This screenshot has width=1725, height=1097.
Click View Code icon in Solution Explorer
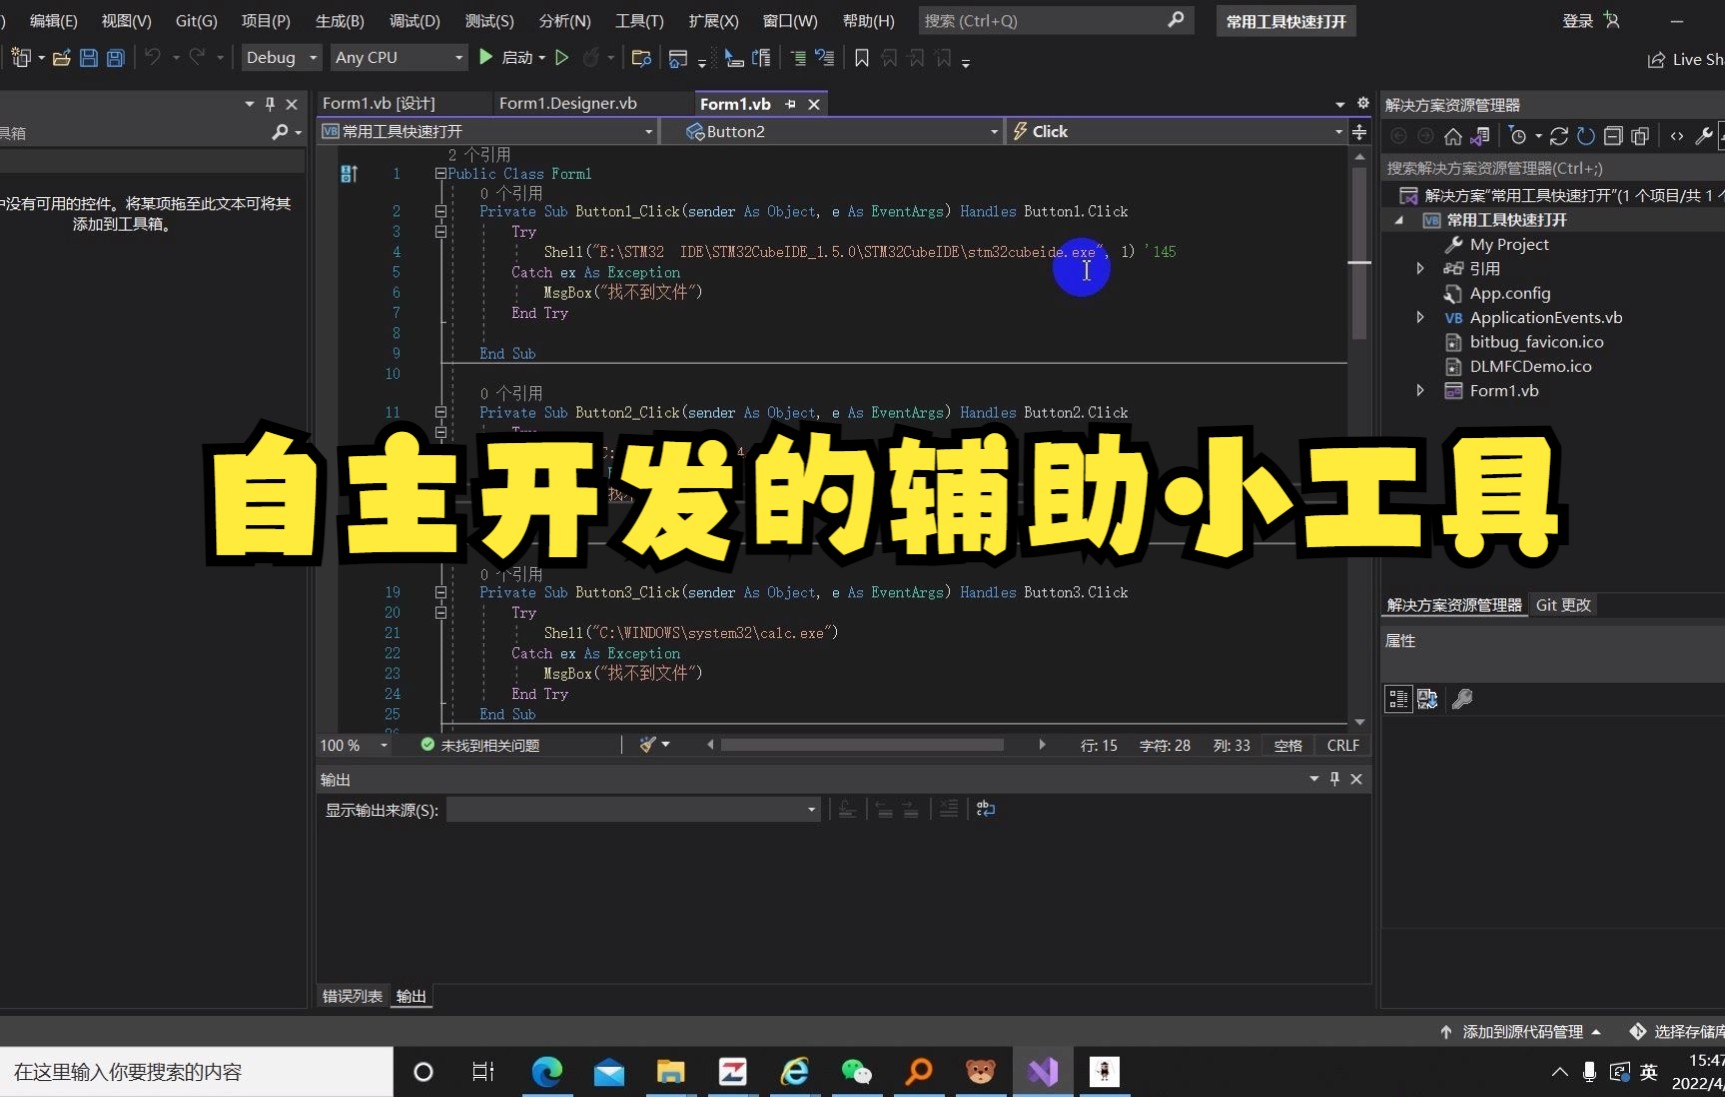click(1677, 136)
